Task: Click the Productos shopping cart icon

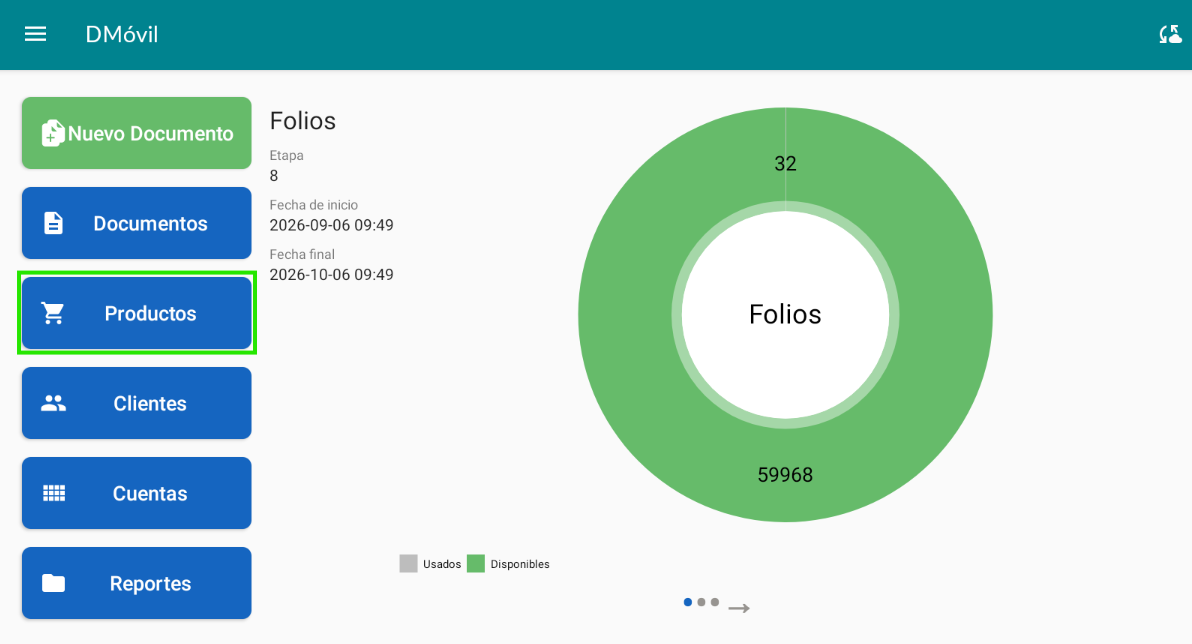Action: point(52,313)
